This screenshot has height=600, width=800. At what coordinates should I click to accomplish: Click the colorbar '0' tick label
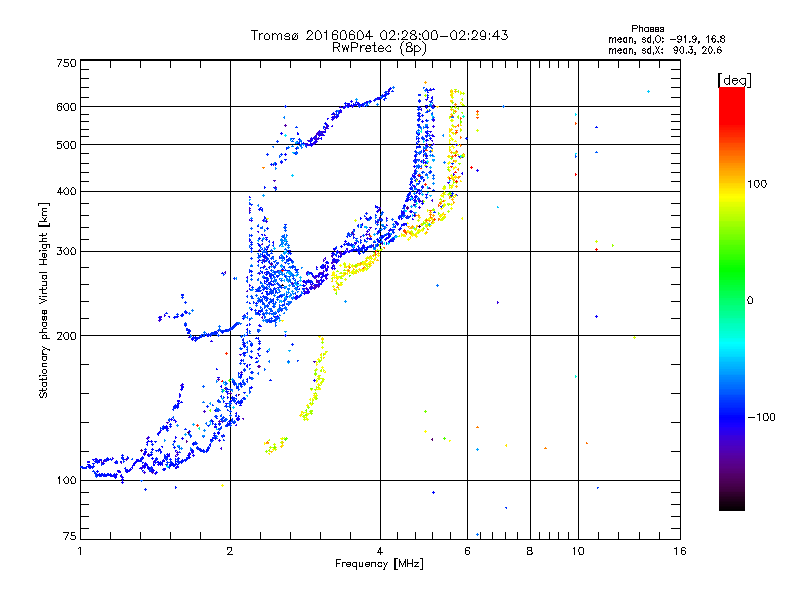pyautogui.click(x=750, y=301)
